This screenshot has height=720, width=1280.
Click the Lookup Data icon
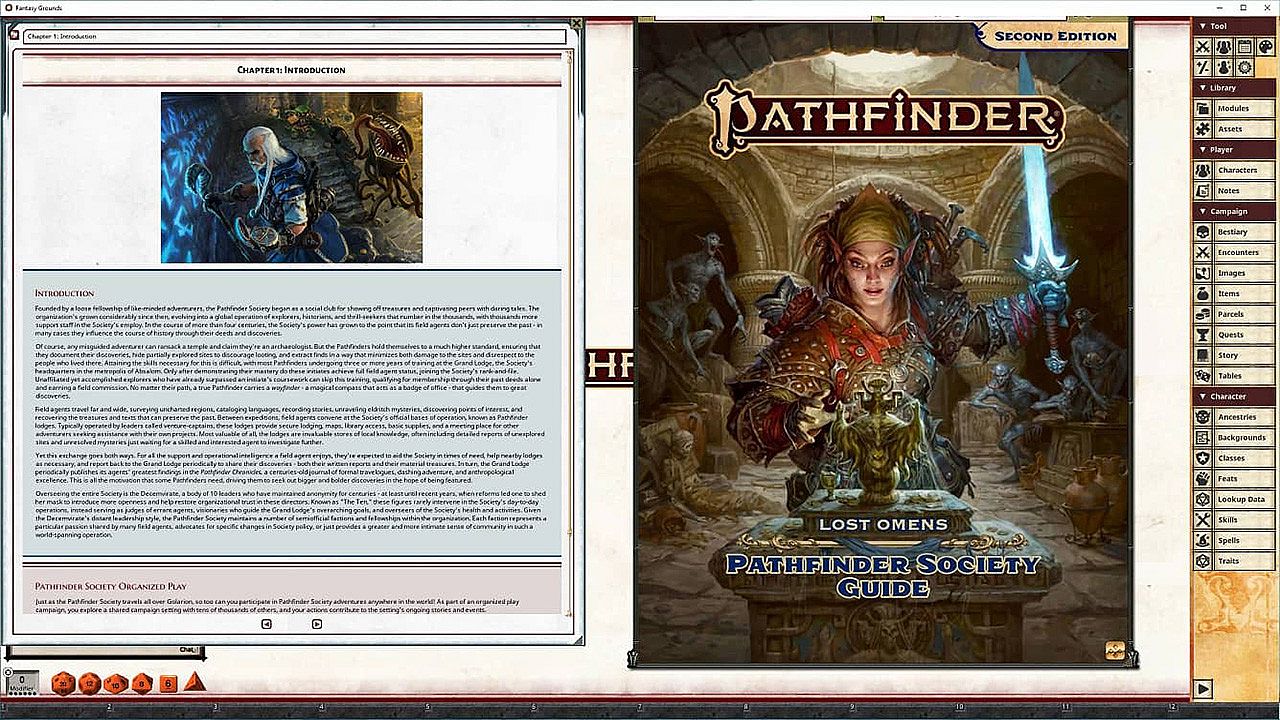click(x=1204, y=499)
